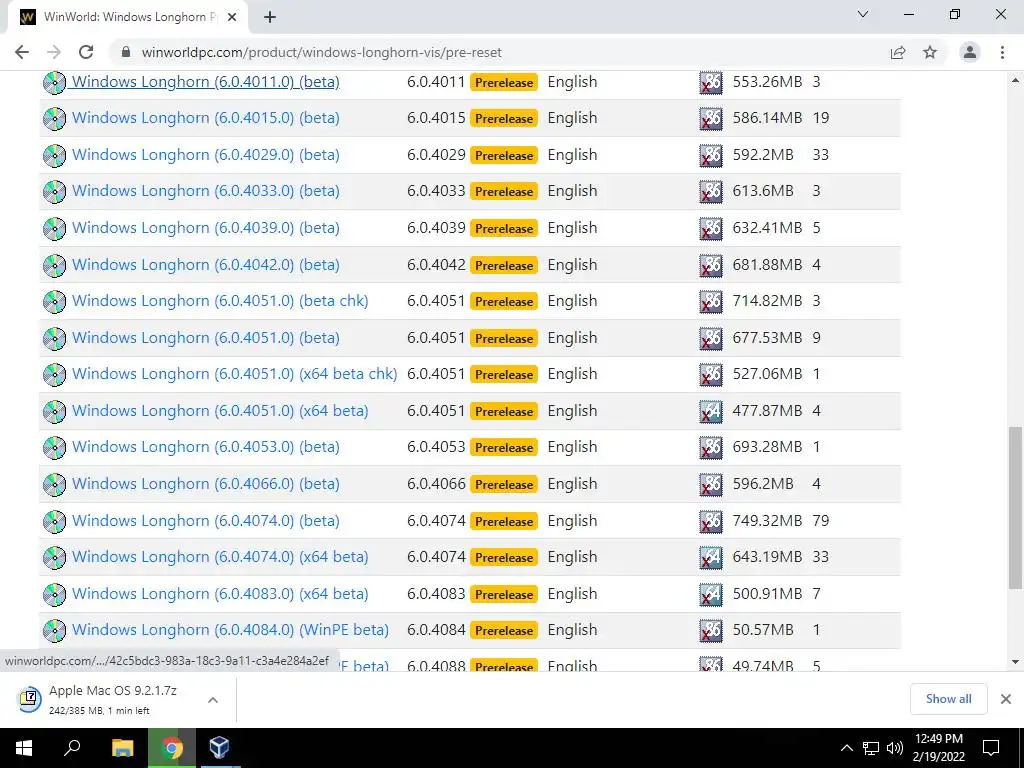Viewport: 1024px width, 768px height.
Task: Select the WinWorld: Windows Longhorn tab
Action: pyautogui.click(x=128, y=17)
